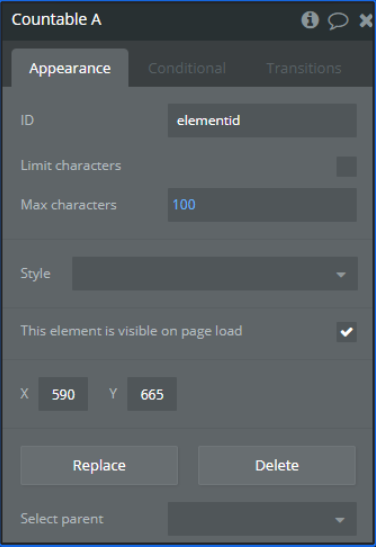Screen dimensions: 376x547
Task: Open the comment bubble icon
Action: [338, 20]
